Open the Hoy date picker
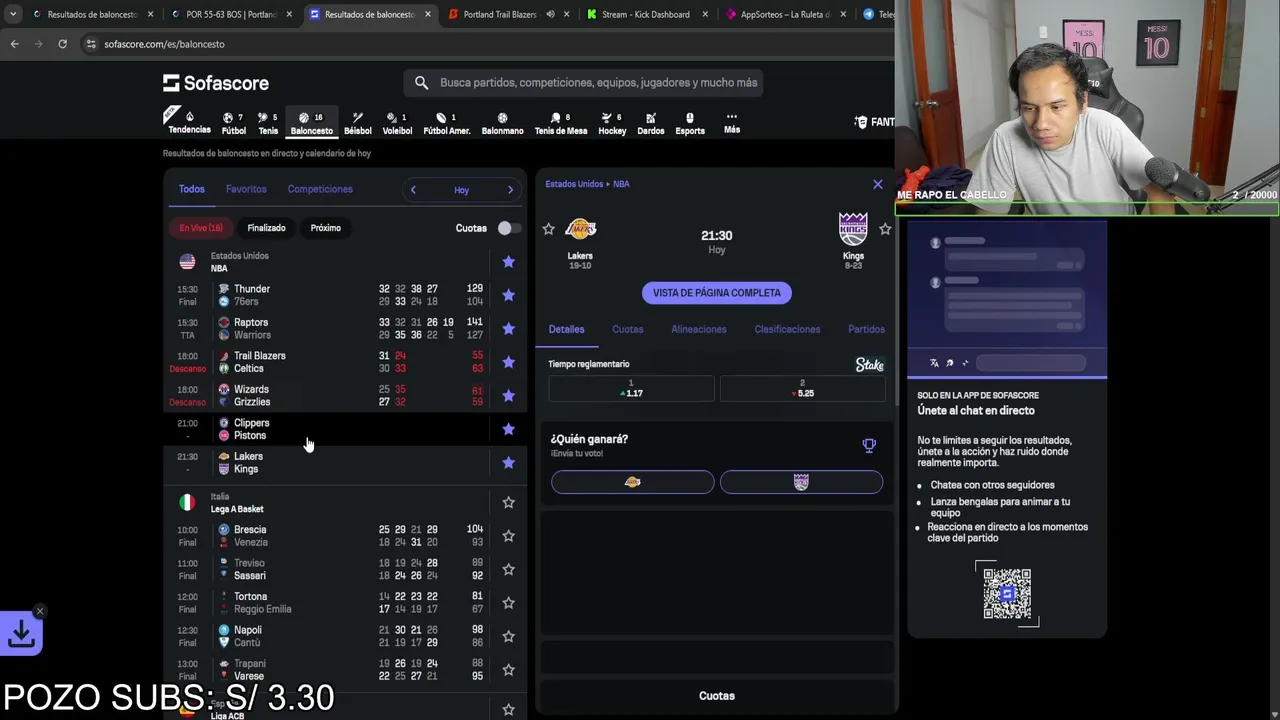Viewport: 1280px width, 720px height. click(461, 190)
